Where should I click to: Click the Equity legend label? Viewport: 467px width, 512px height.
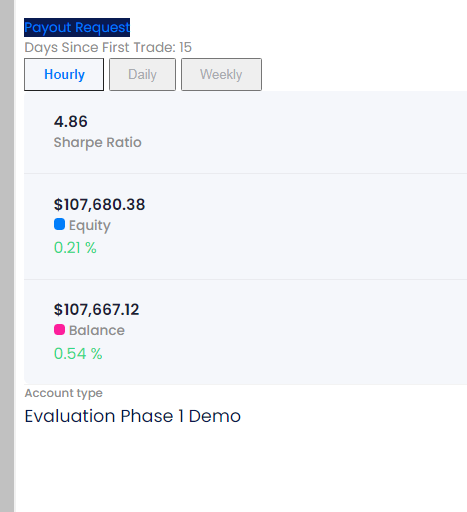pos(90,226)
